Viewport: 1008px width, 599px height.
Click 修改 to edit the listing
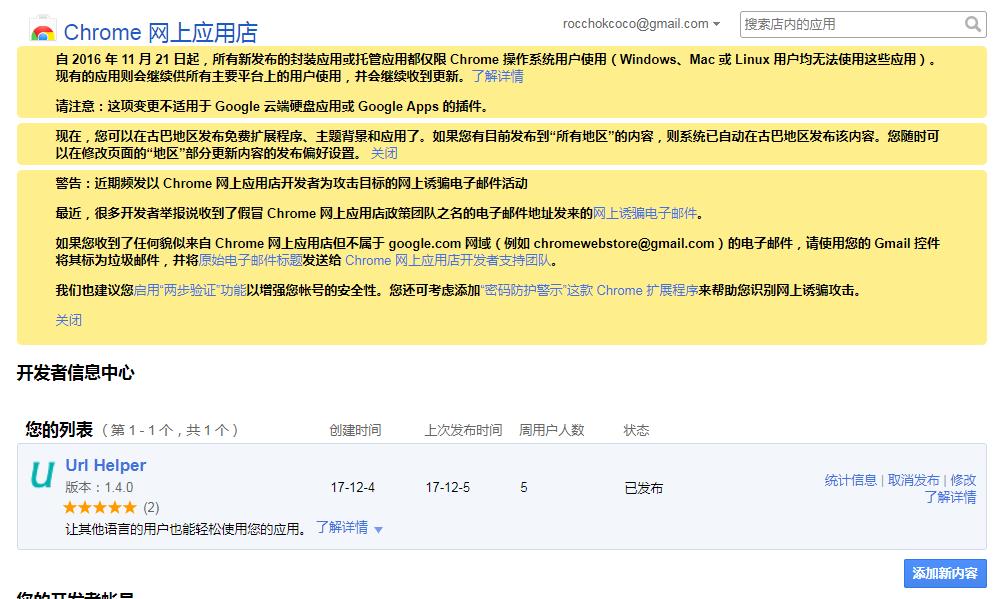pos(962,480)
